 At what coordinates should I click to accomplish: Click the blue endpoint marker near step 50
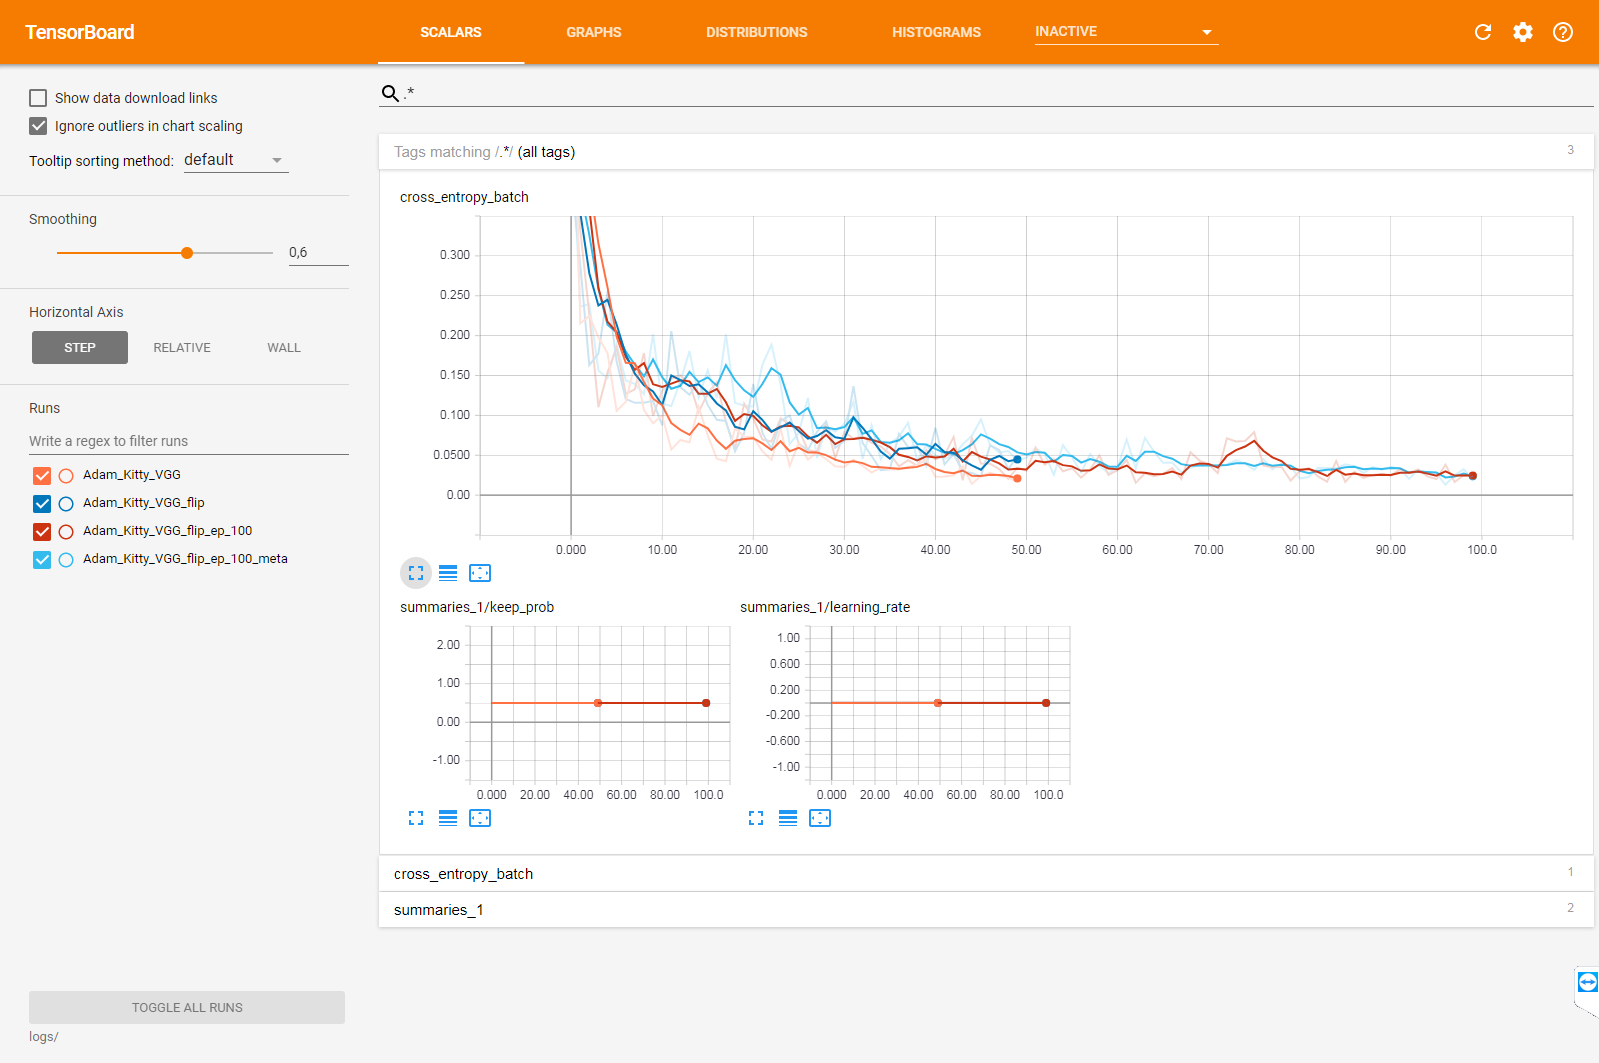click(x=1017, y=460)
